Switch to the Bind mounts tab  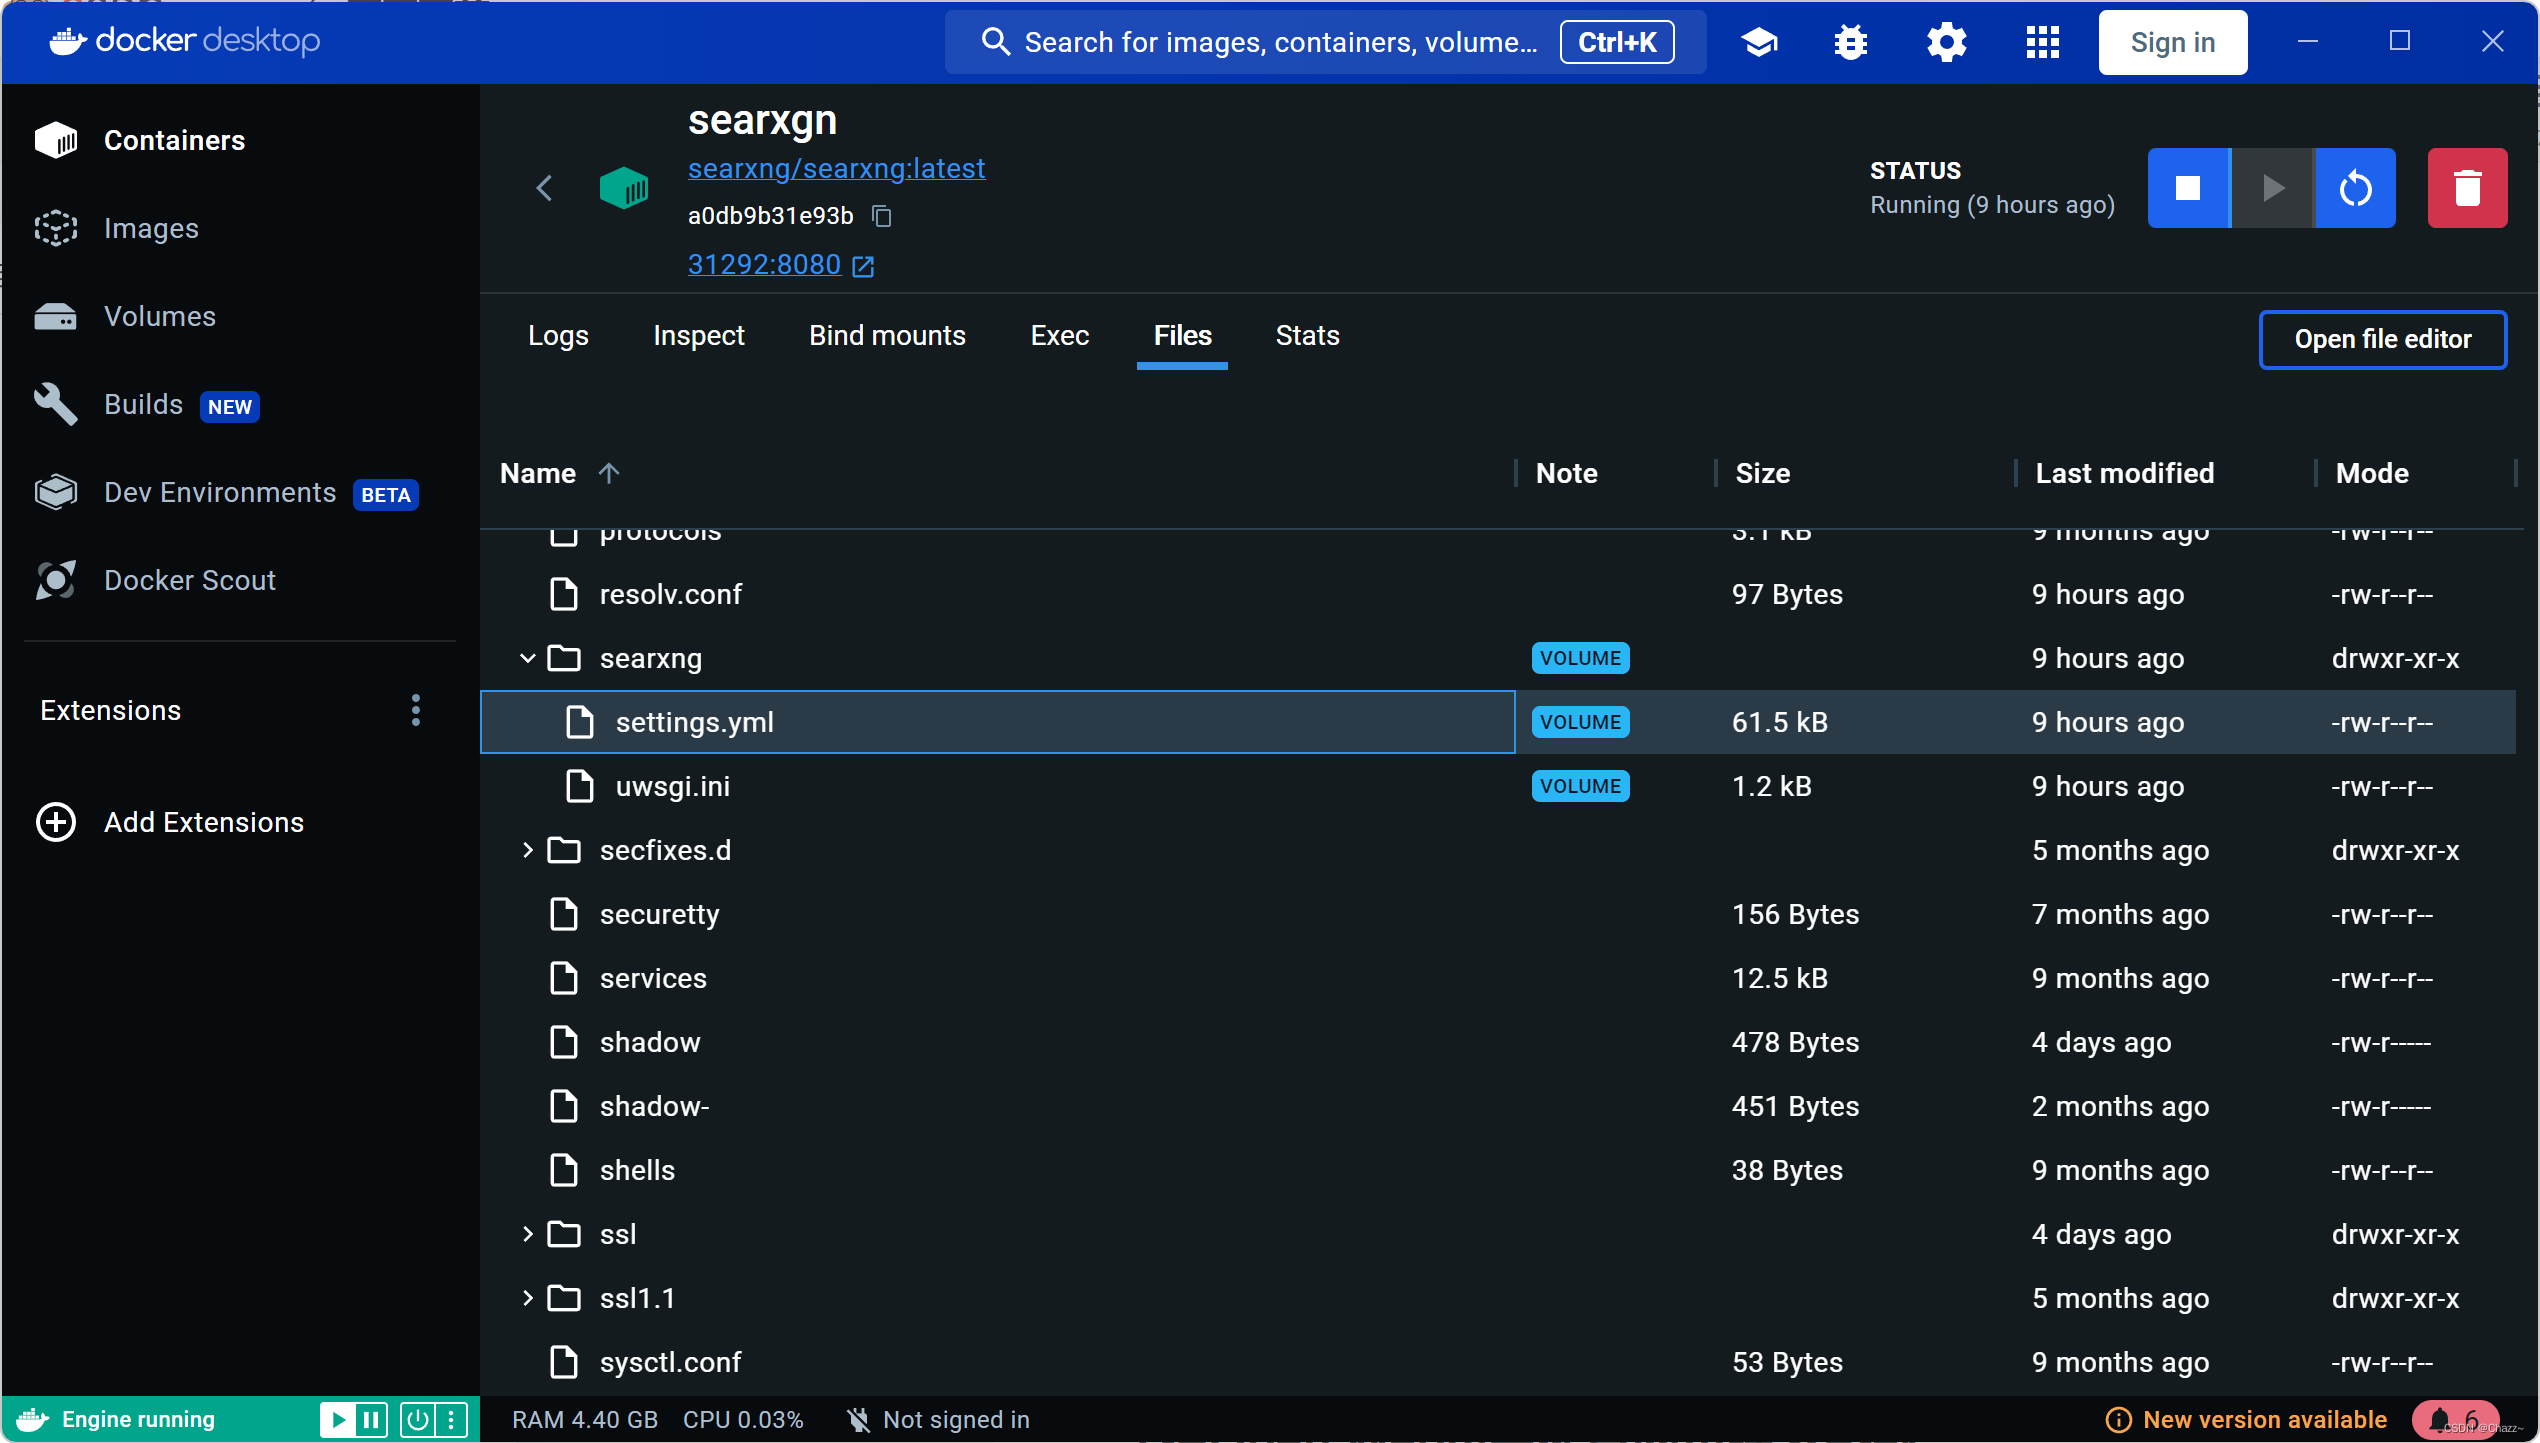coord(887,336)
